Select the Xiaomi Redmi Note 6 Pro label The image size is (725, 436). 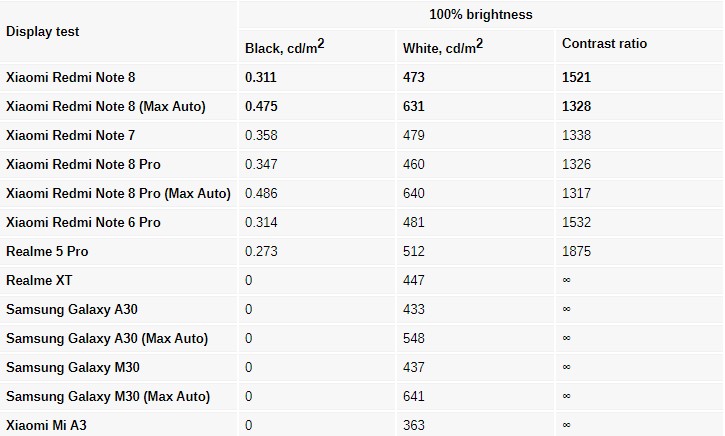coord(83,222)
